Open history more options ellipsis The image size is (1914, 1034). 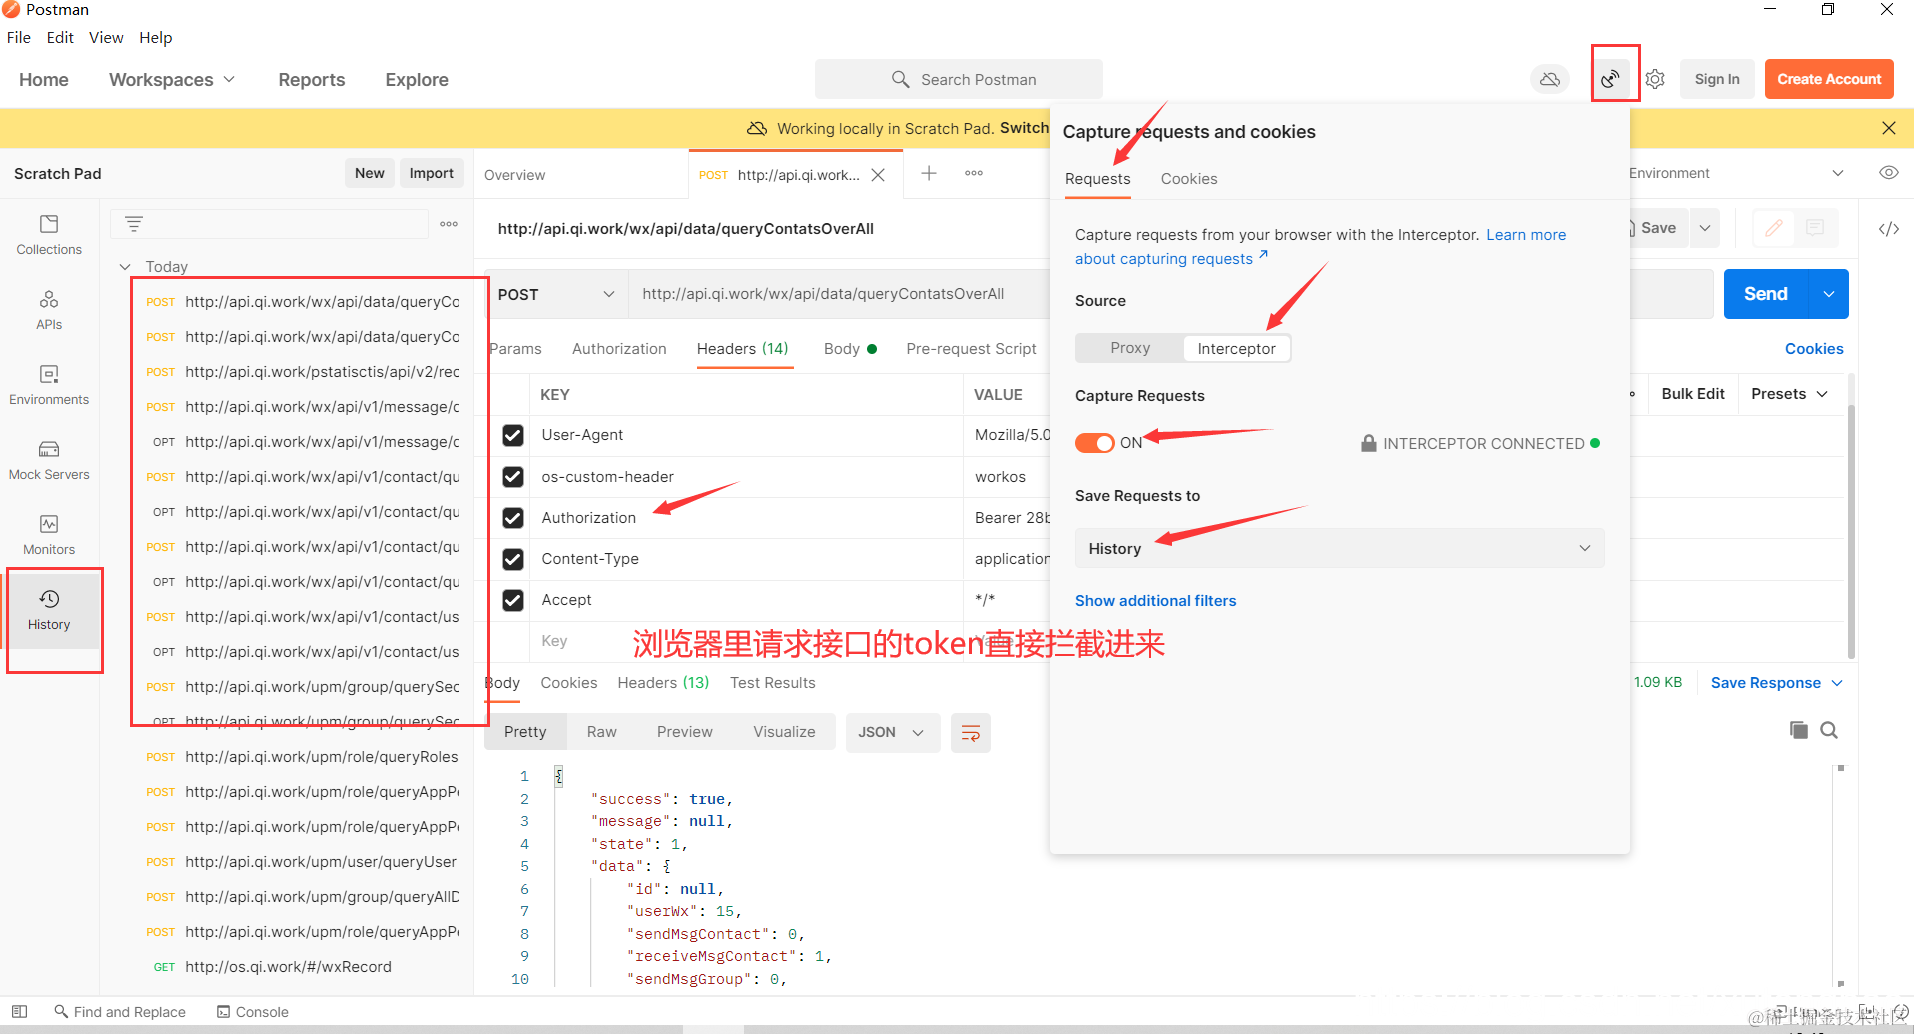coord(449,224)
